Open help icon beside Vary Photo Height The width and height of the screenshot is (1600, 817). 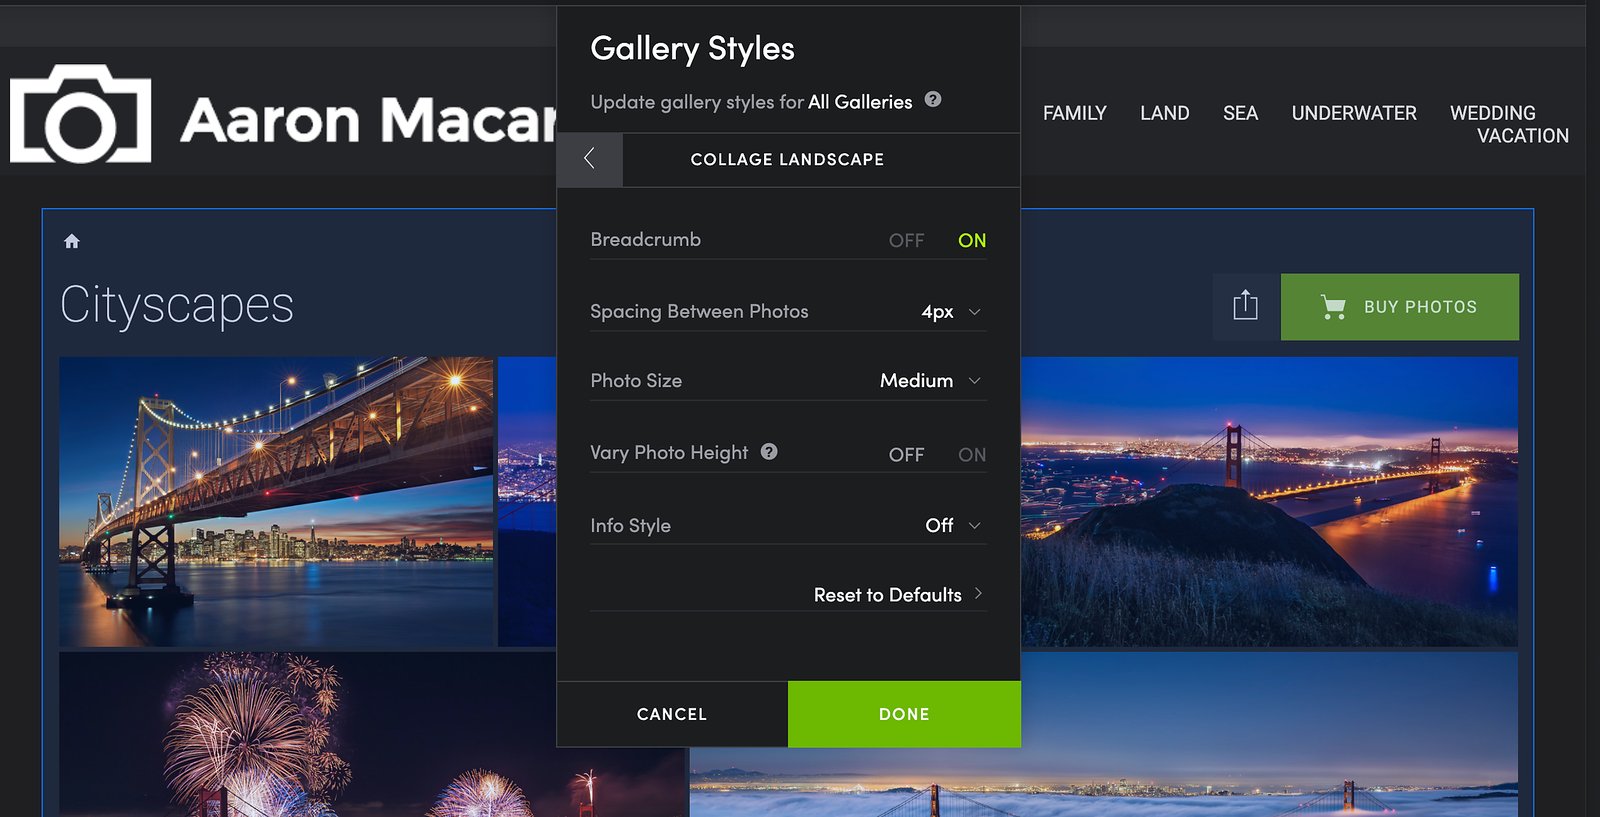769,451
